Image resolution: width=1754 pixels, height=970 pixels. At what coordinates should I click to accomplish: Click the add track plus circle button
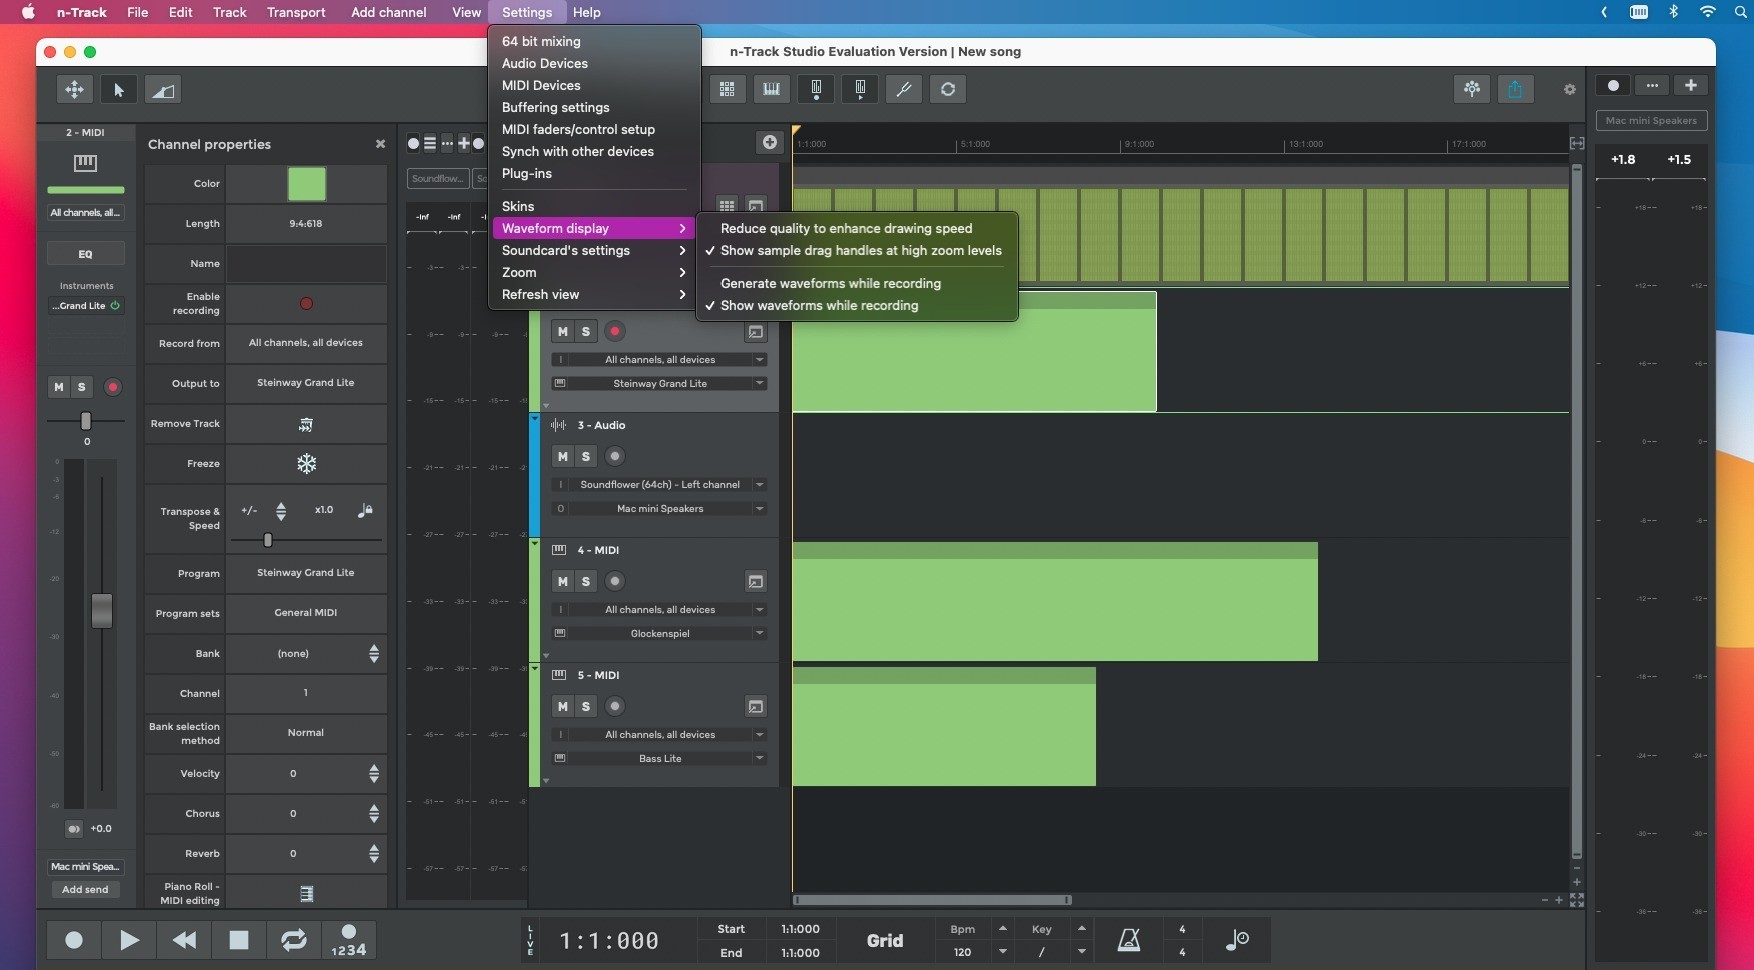769,142
